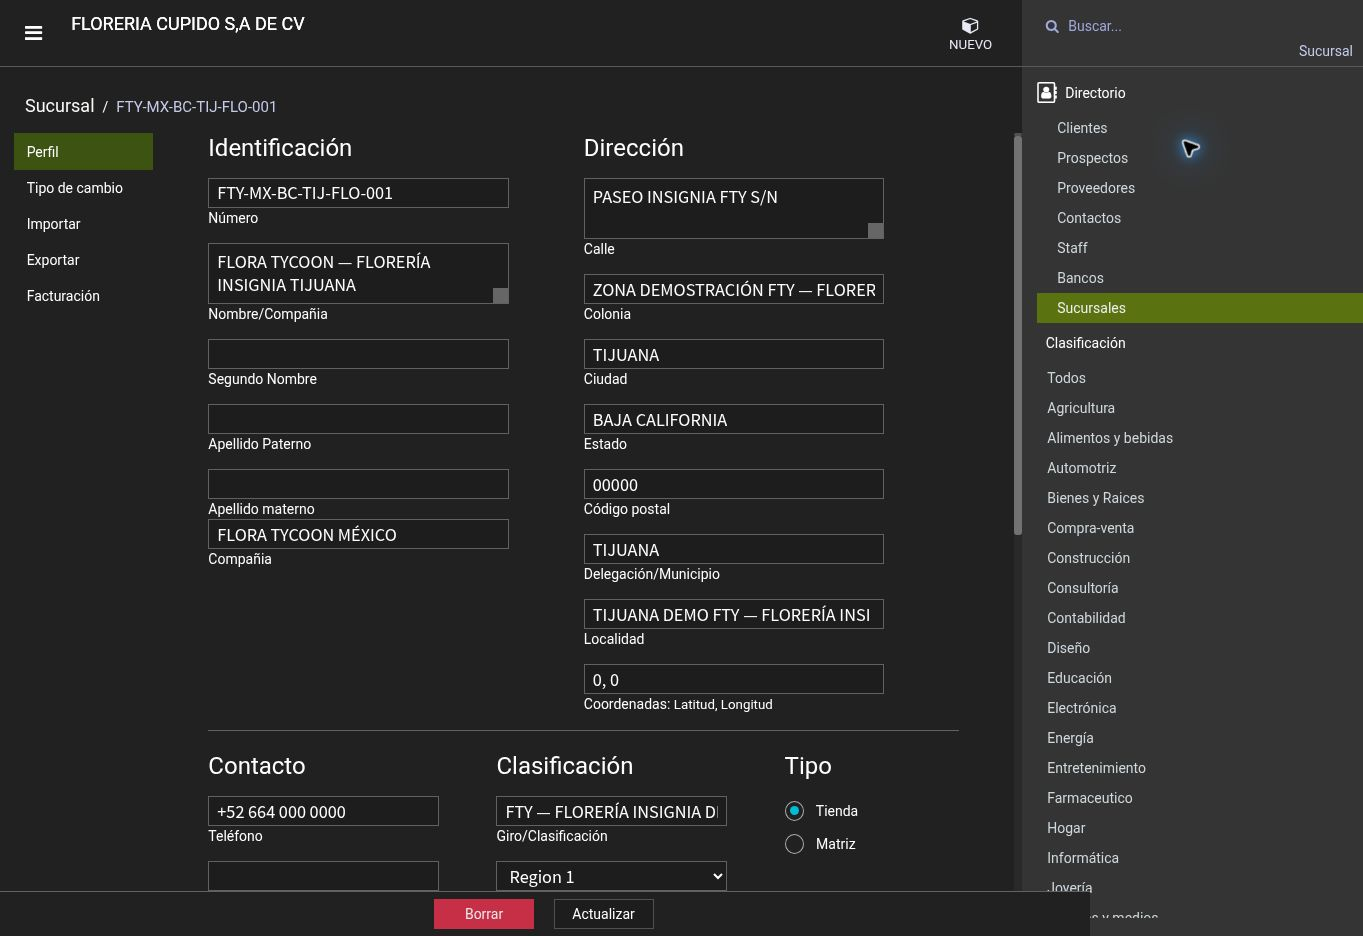
Task: Switch to the Exportar tab
Action: pos(83,260)
